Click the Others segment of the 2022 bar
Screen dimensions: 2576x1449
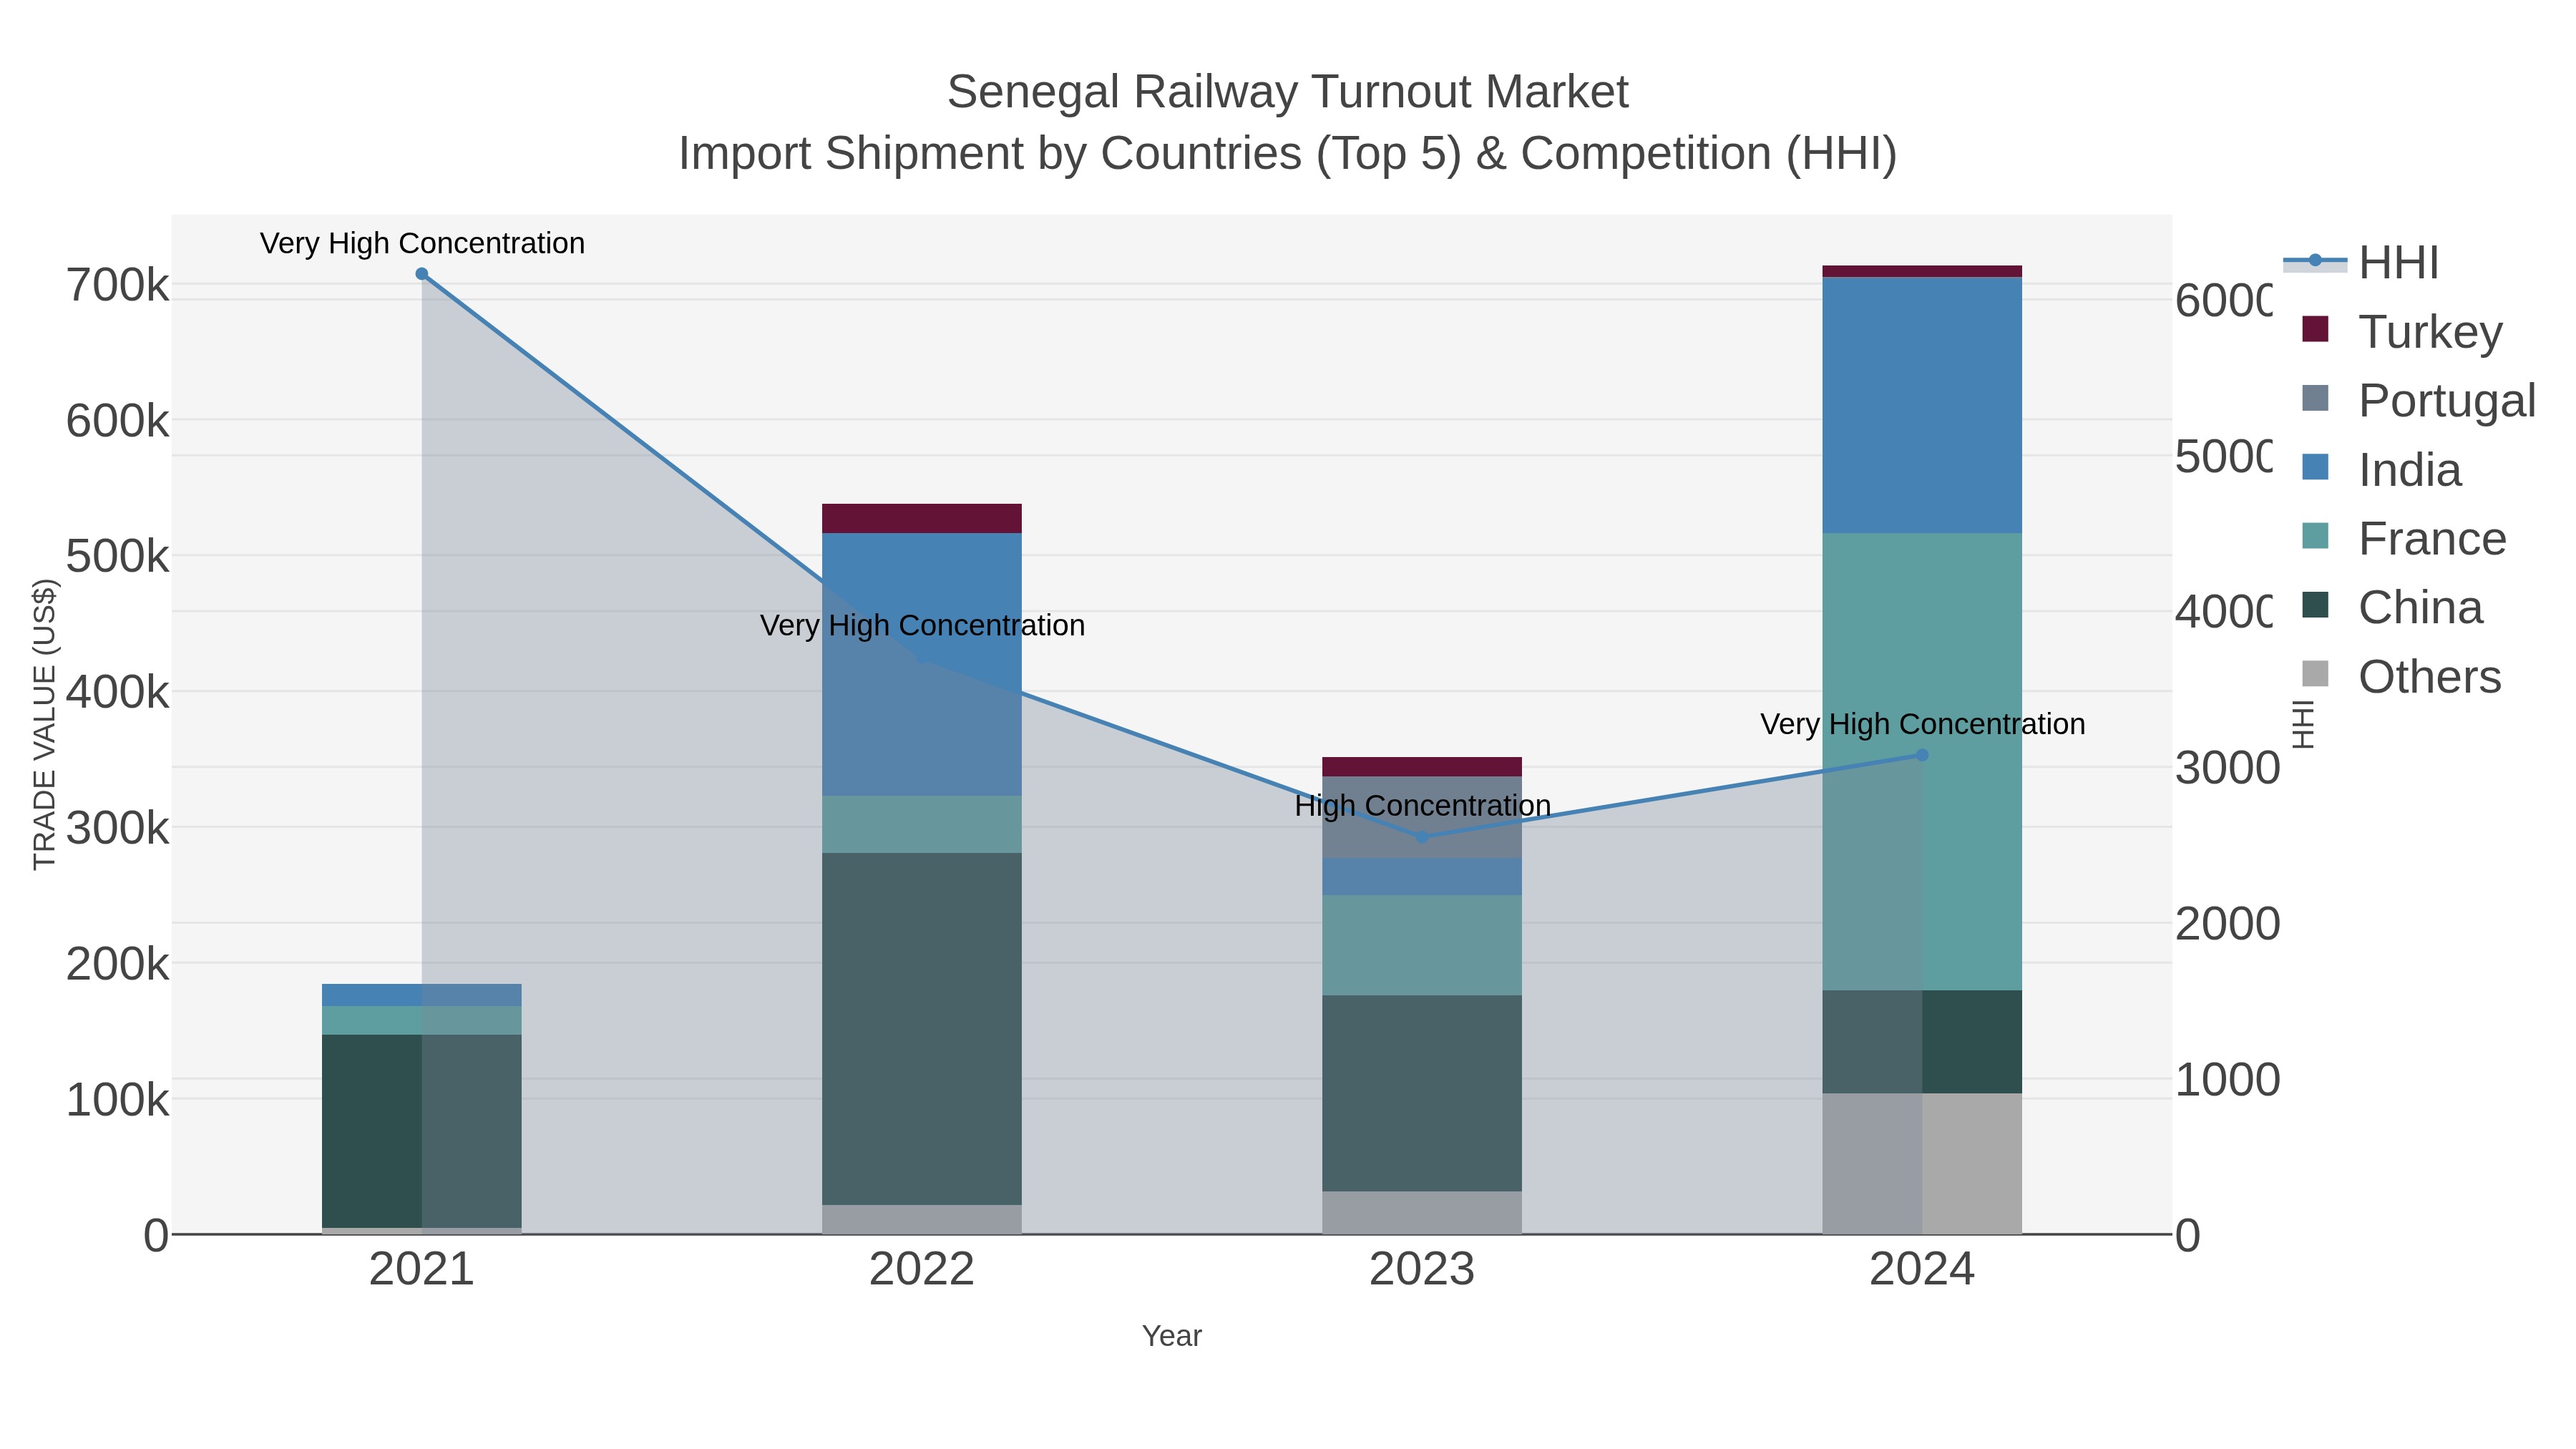[x=922, y=1219]
